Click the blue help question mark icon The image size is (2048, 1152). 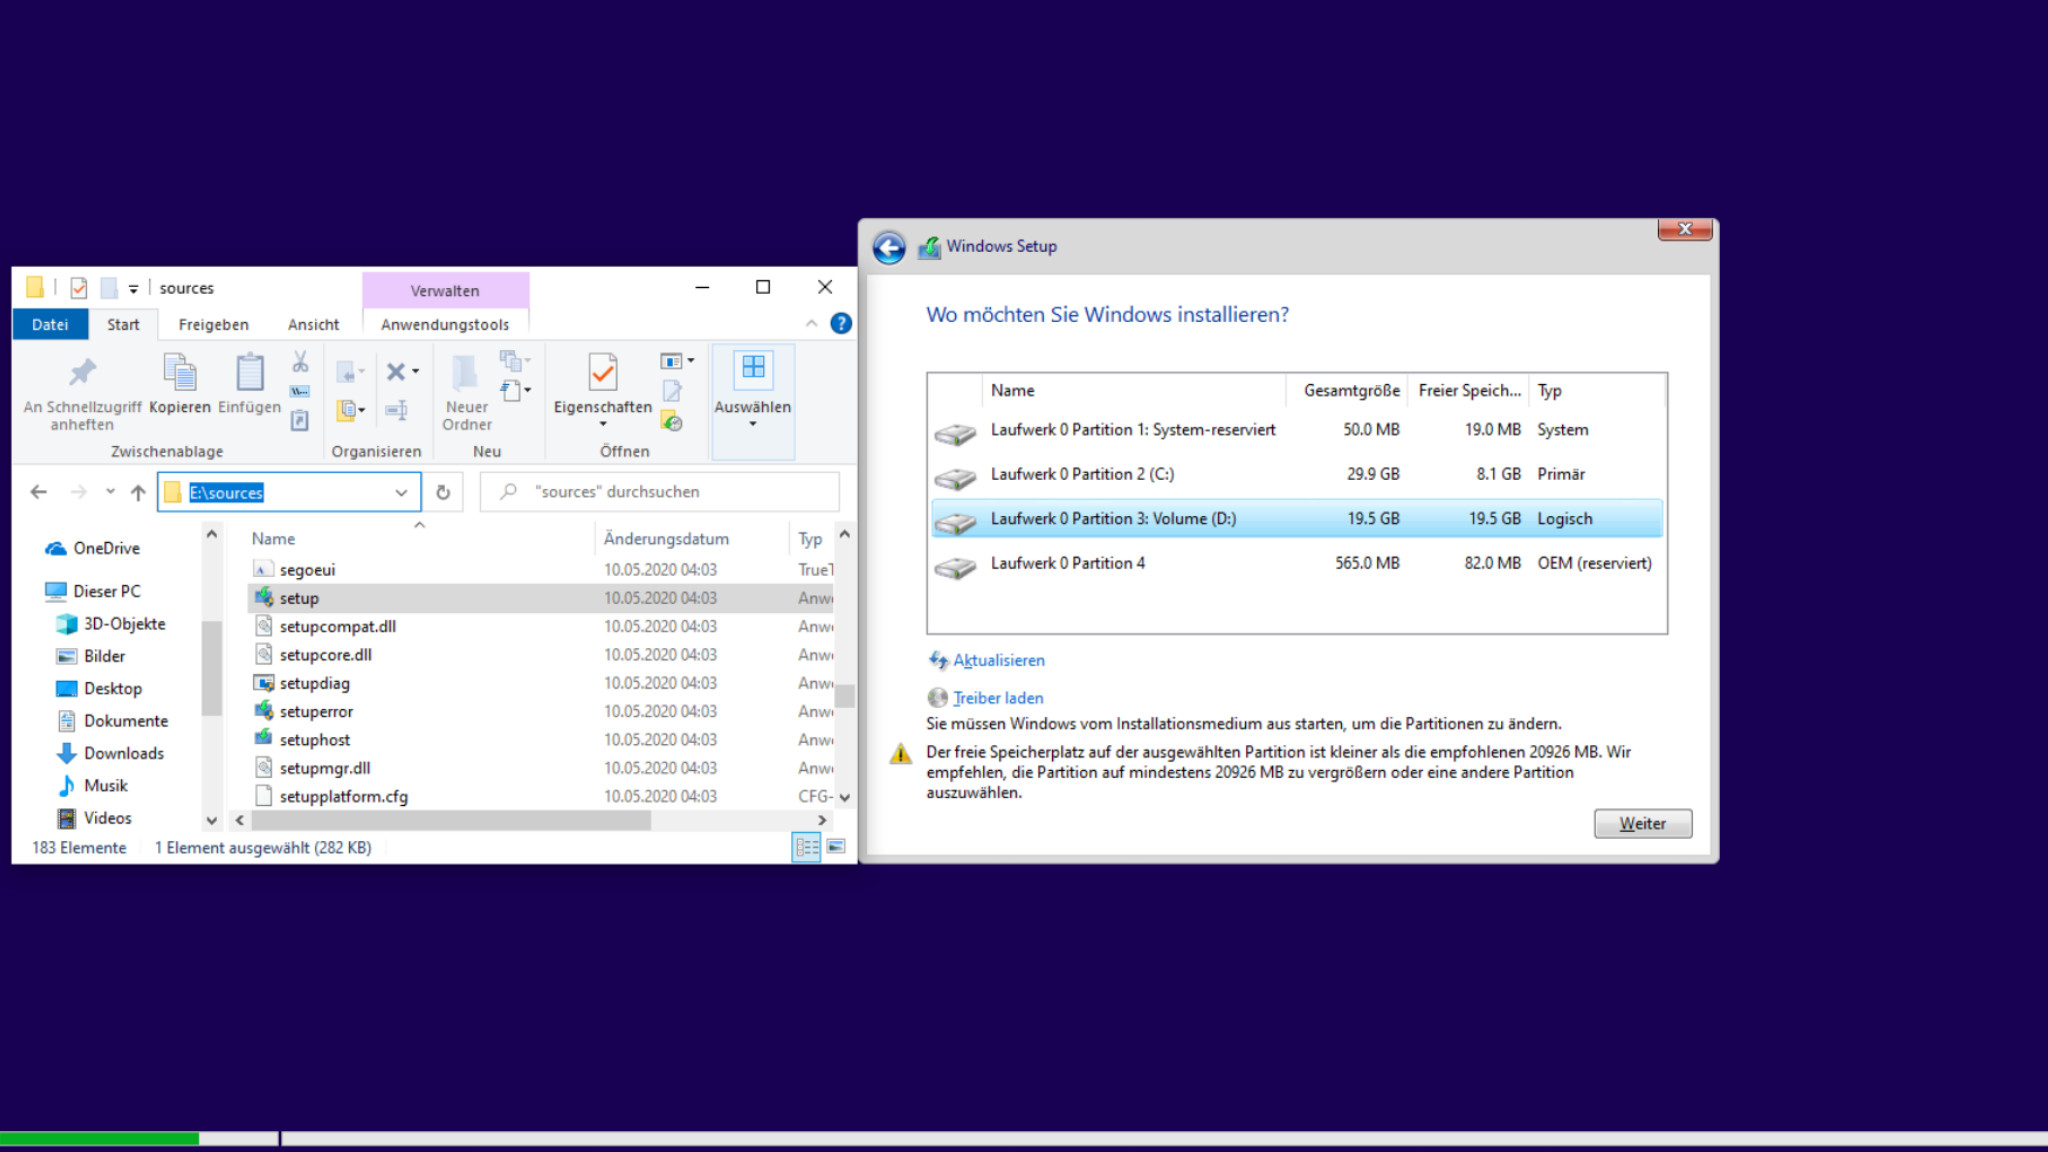[x=841, y=323]
